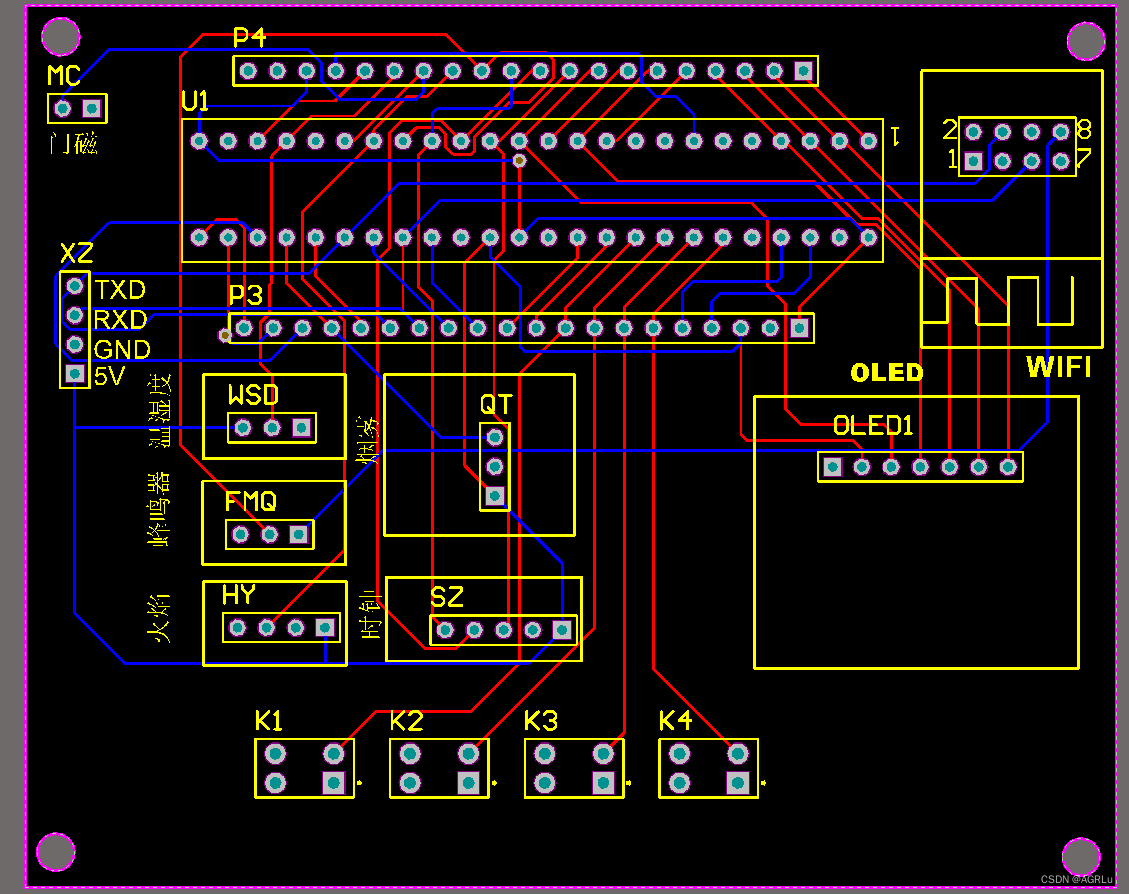Screen dimensions: 1129x894
Task: Select the via beside the P3 header
Action: click(225, 335)
